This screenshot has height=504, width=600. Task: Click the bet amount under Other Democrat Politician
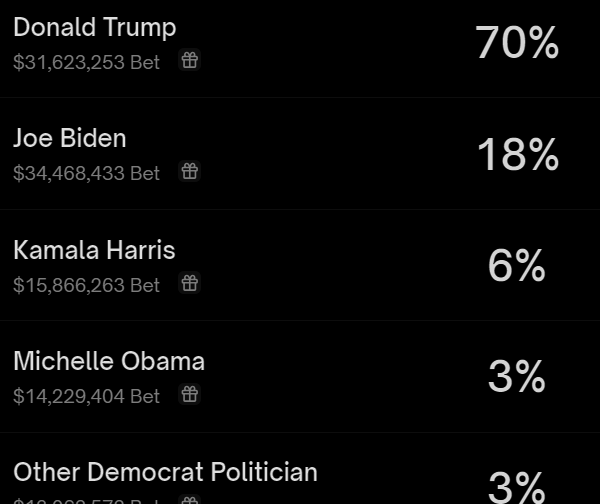click(86, 500)
